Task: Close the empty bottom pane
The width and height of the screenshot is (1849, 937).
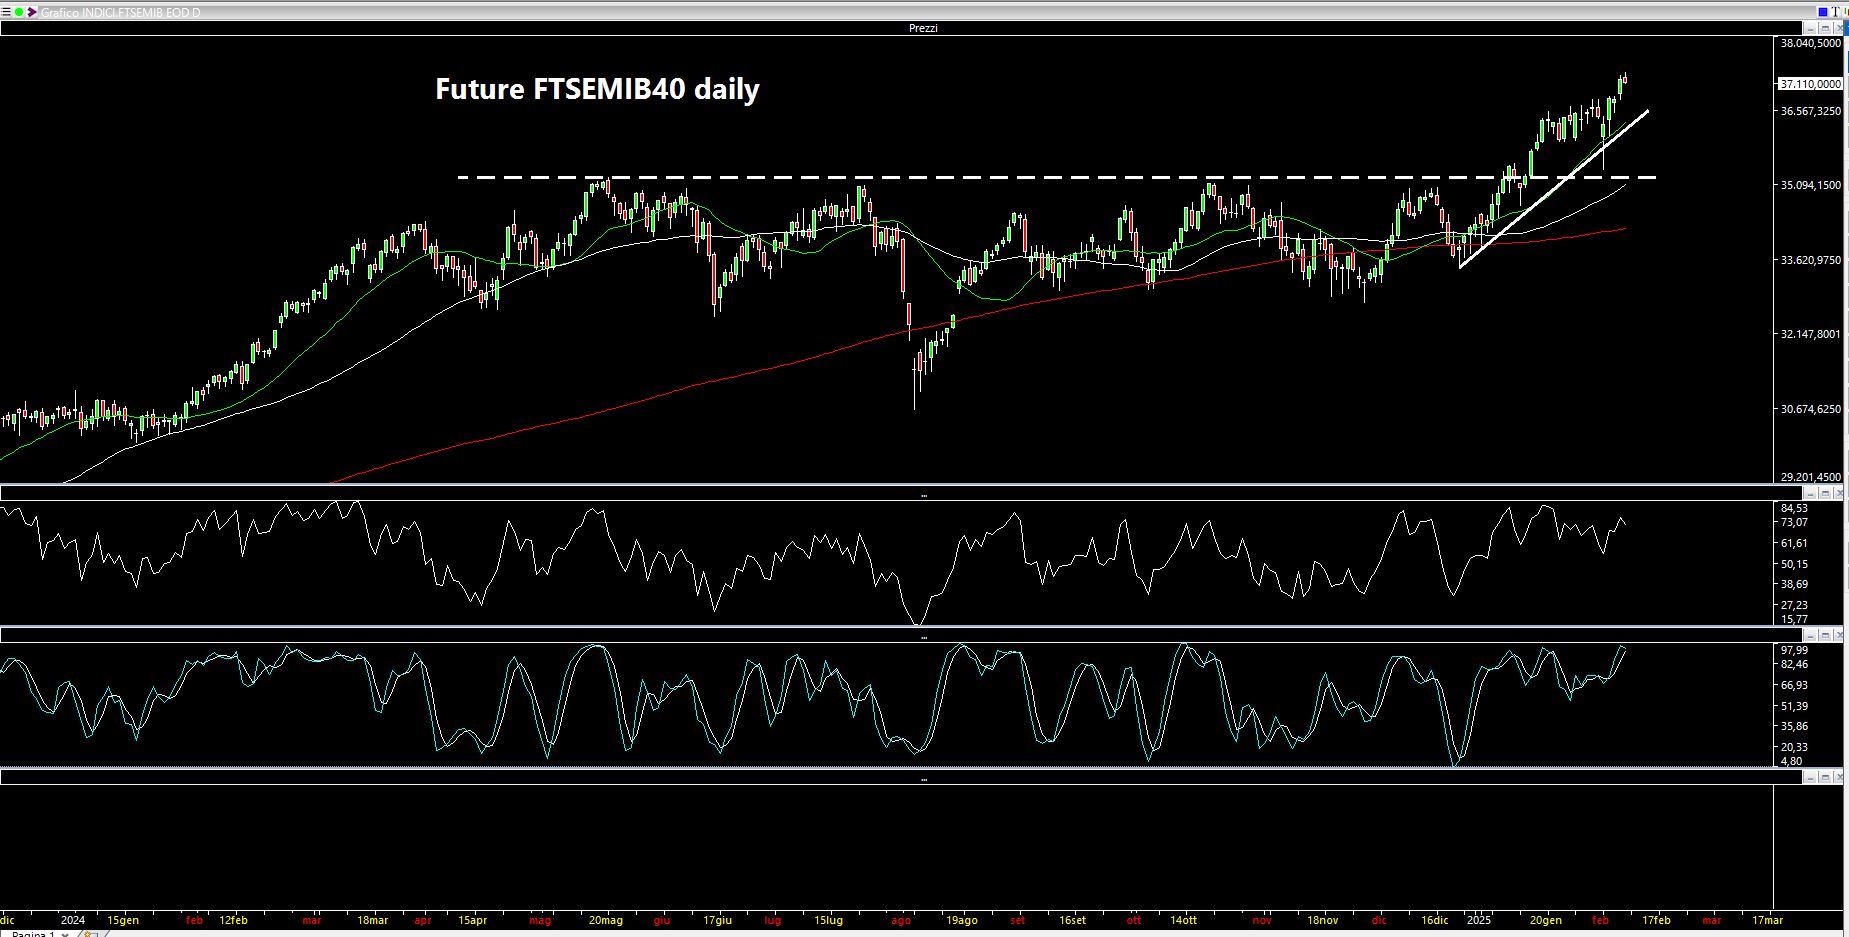Action: [1838, 777]
